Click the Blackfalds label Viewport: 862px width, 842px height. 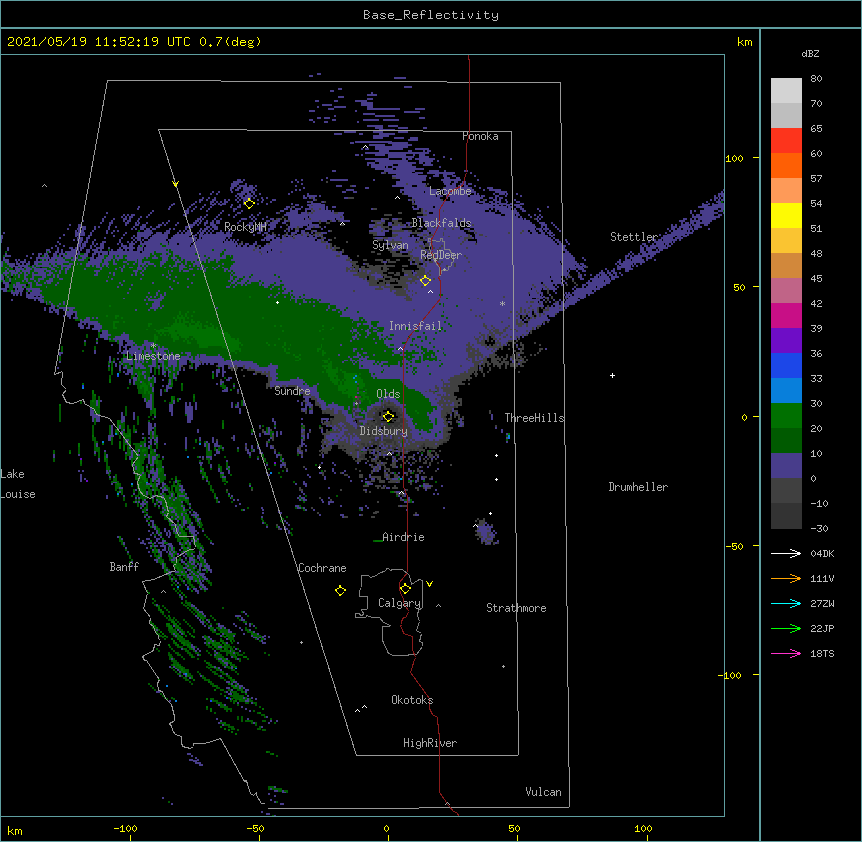[441, 223]
